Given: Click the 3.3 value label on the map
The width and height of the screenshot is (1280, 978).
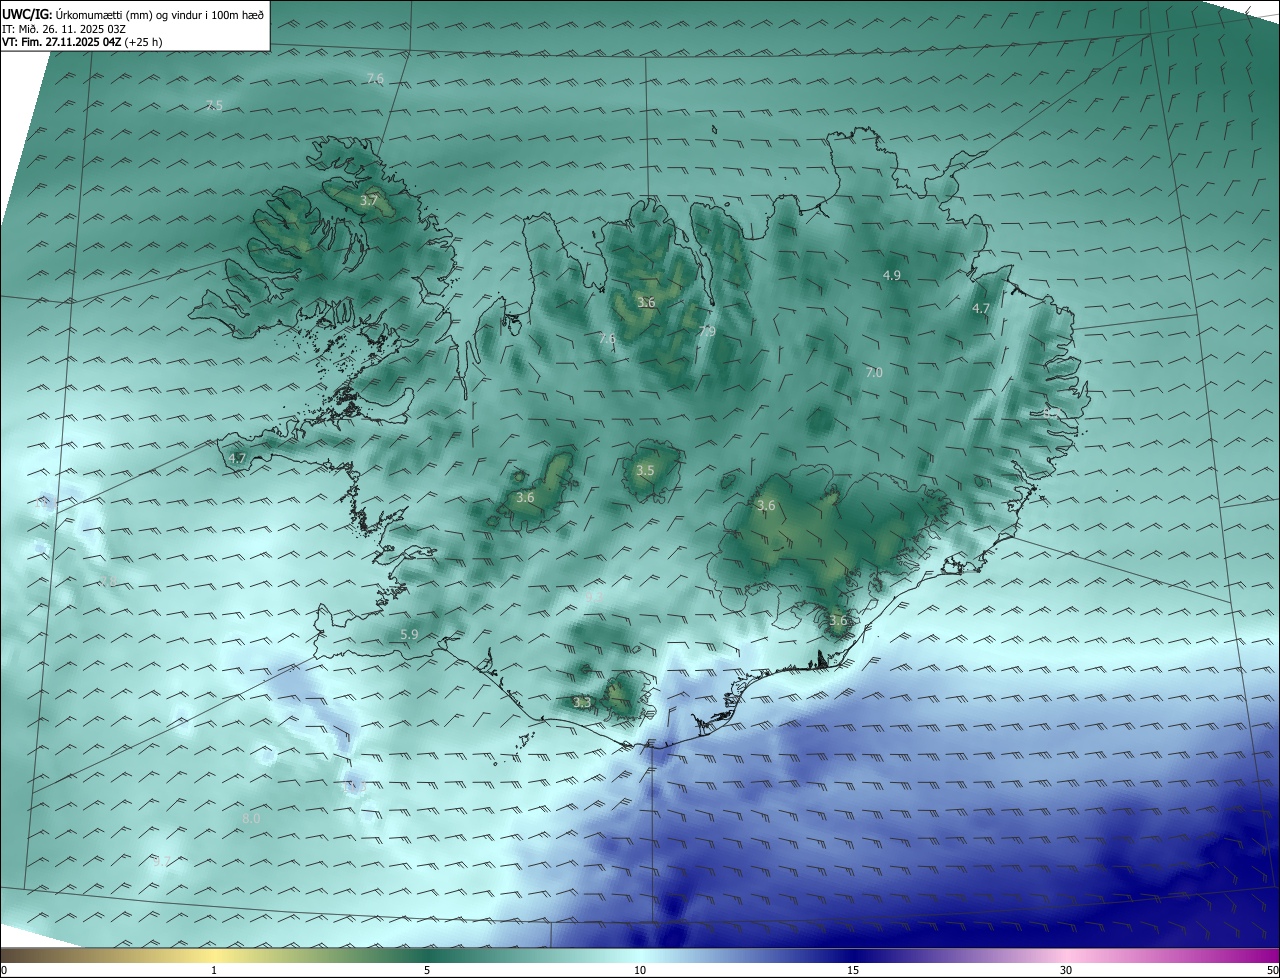Looking at the screenshot, I should click(582, 702).
